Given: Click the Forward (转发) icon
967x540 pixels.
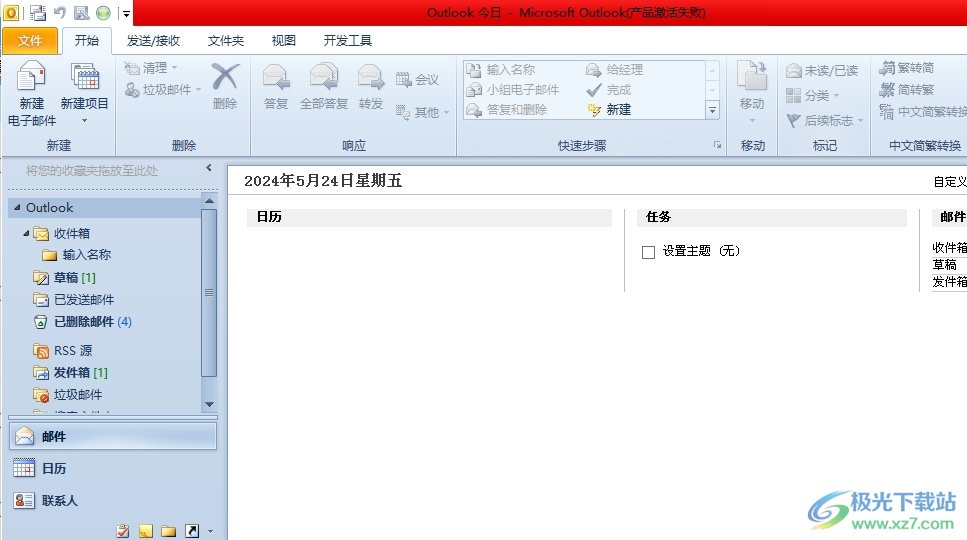Looking at the screenshot, I should pos(371,78).
